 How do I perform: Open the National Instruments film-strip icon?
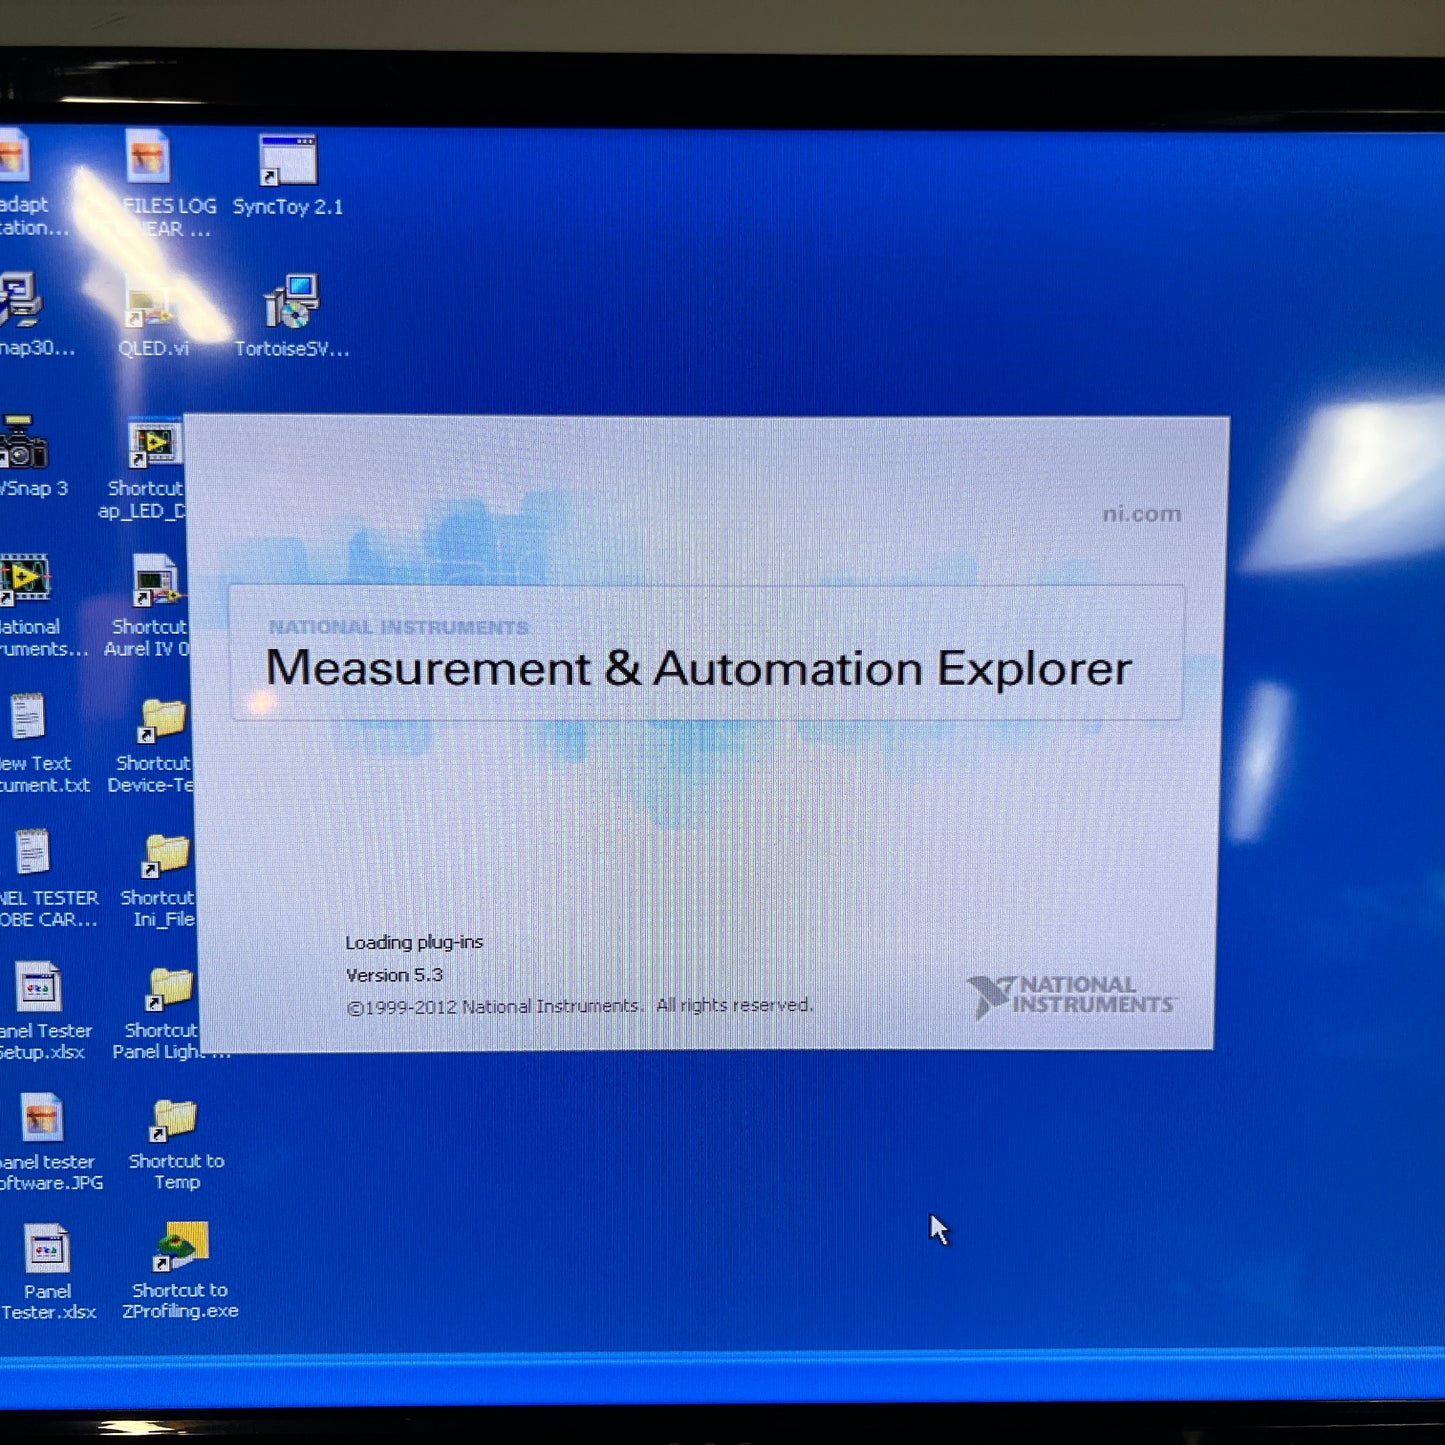(25, 580)
